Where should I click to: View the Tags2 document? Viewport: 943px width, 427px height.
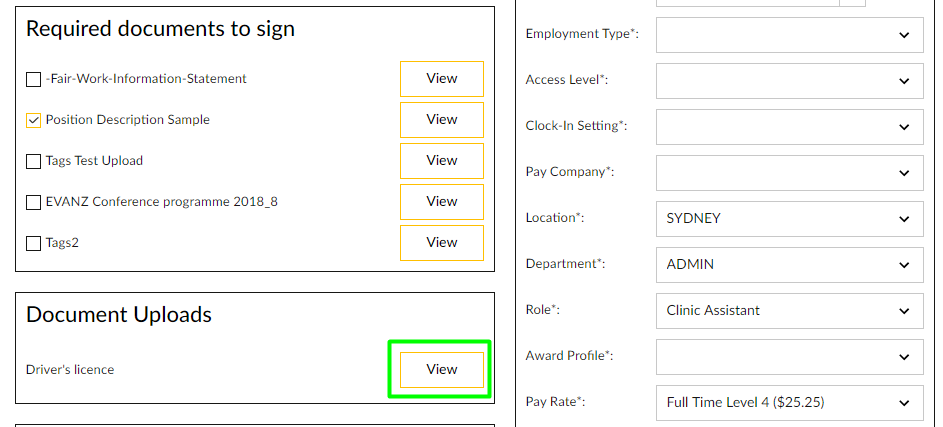tap(441, 243)
